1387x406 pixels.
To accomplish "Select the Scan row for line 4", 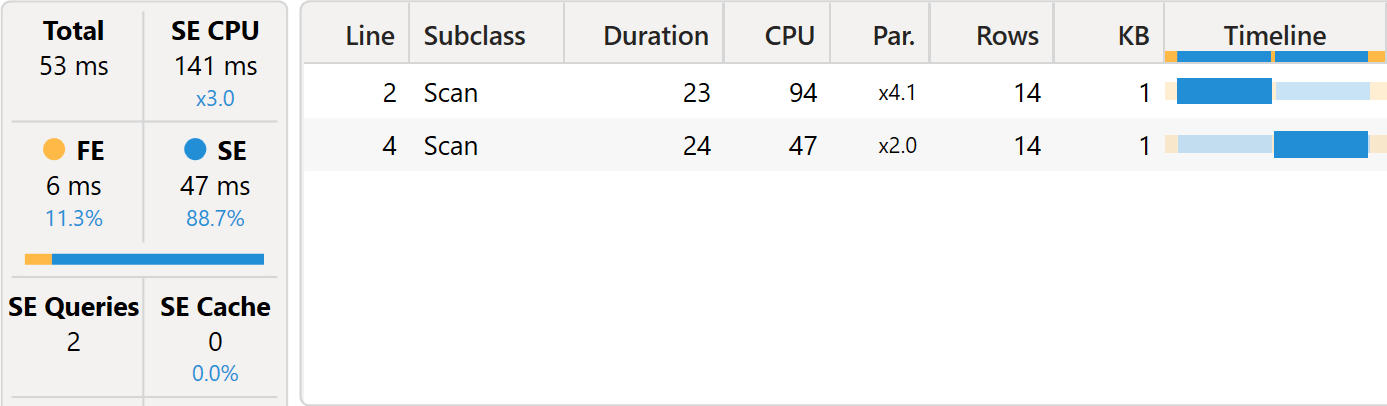I will pyautogui.click(x=845, y=146).
